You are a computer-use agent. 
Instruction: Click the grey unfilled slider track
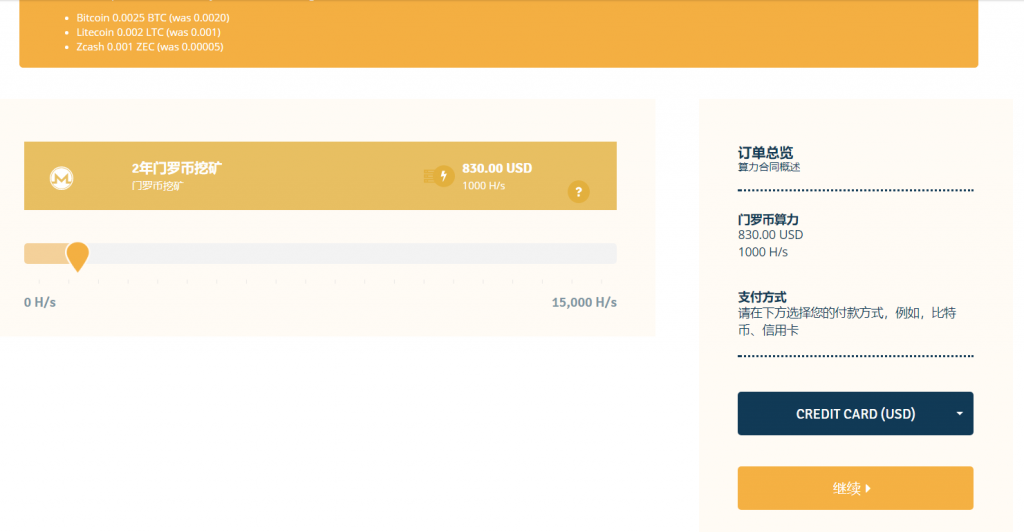pos(350,254)
